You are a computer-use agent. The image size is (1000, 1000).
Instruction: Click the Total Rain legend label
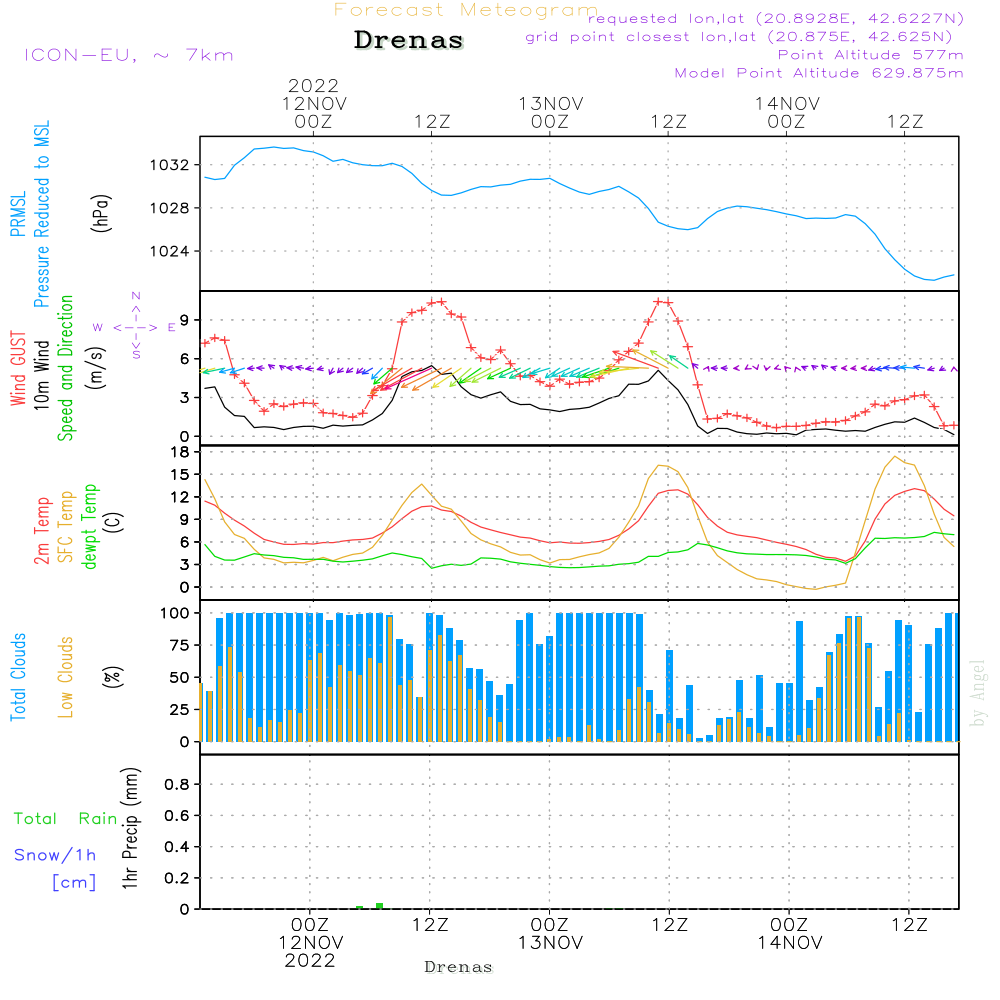(66, 819)
